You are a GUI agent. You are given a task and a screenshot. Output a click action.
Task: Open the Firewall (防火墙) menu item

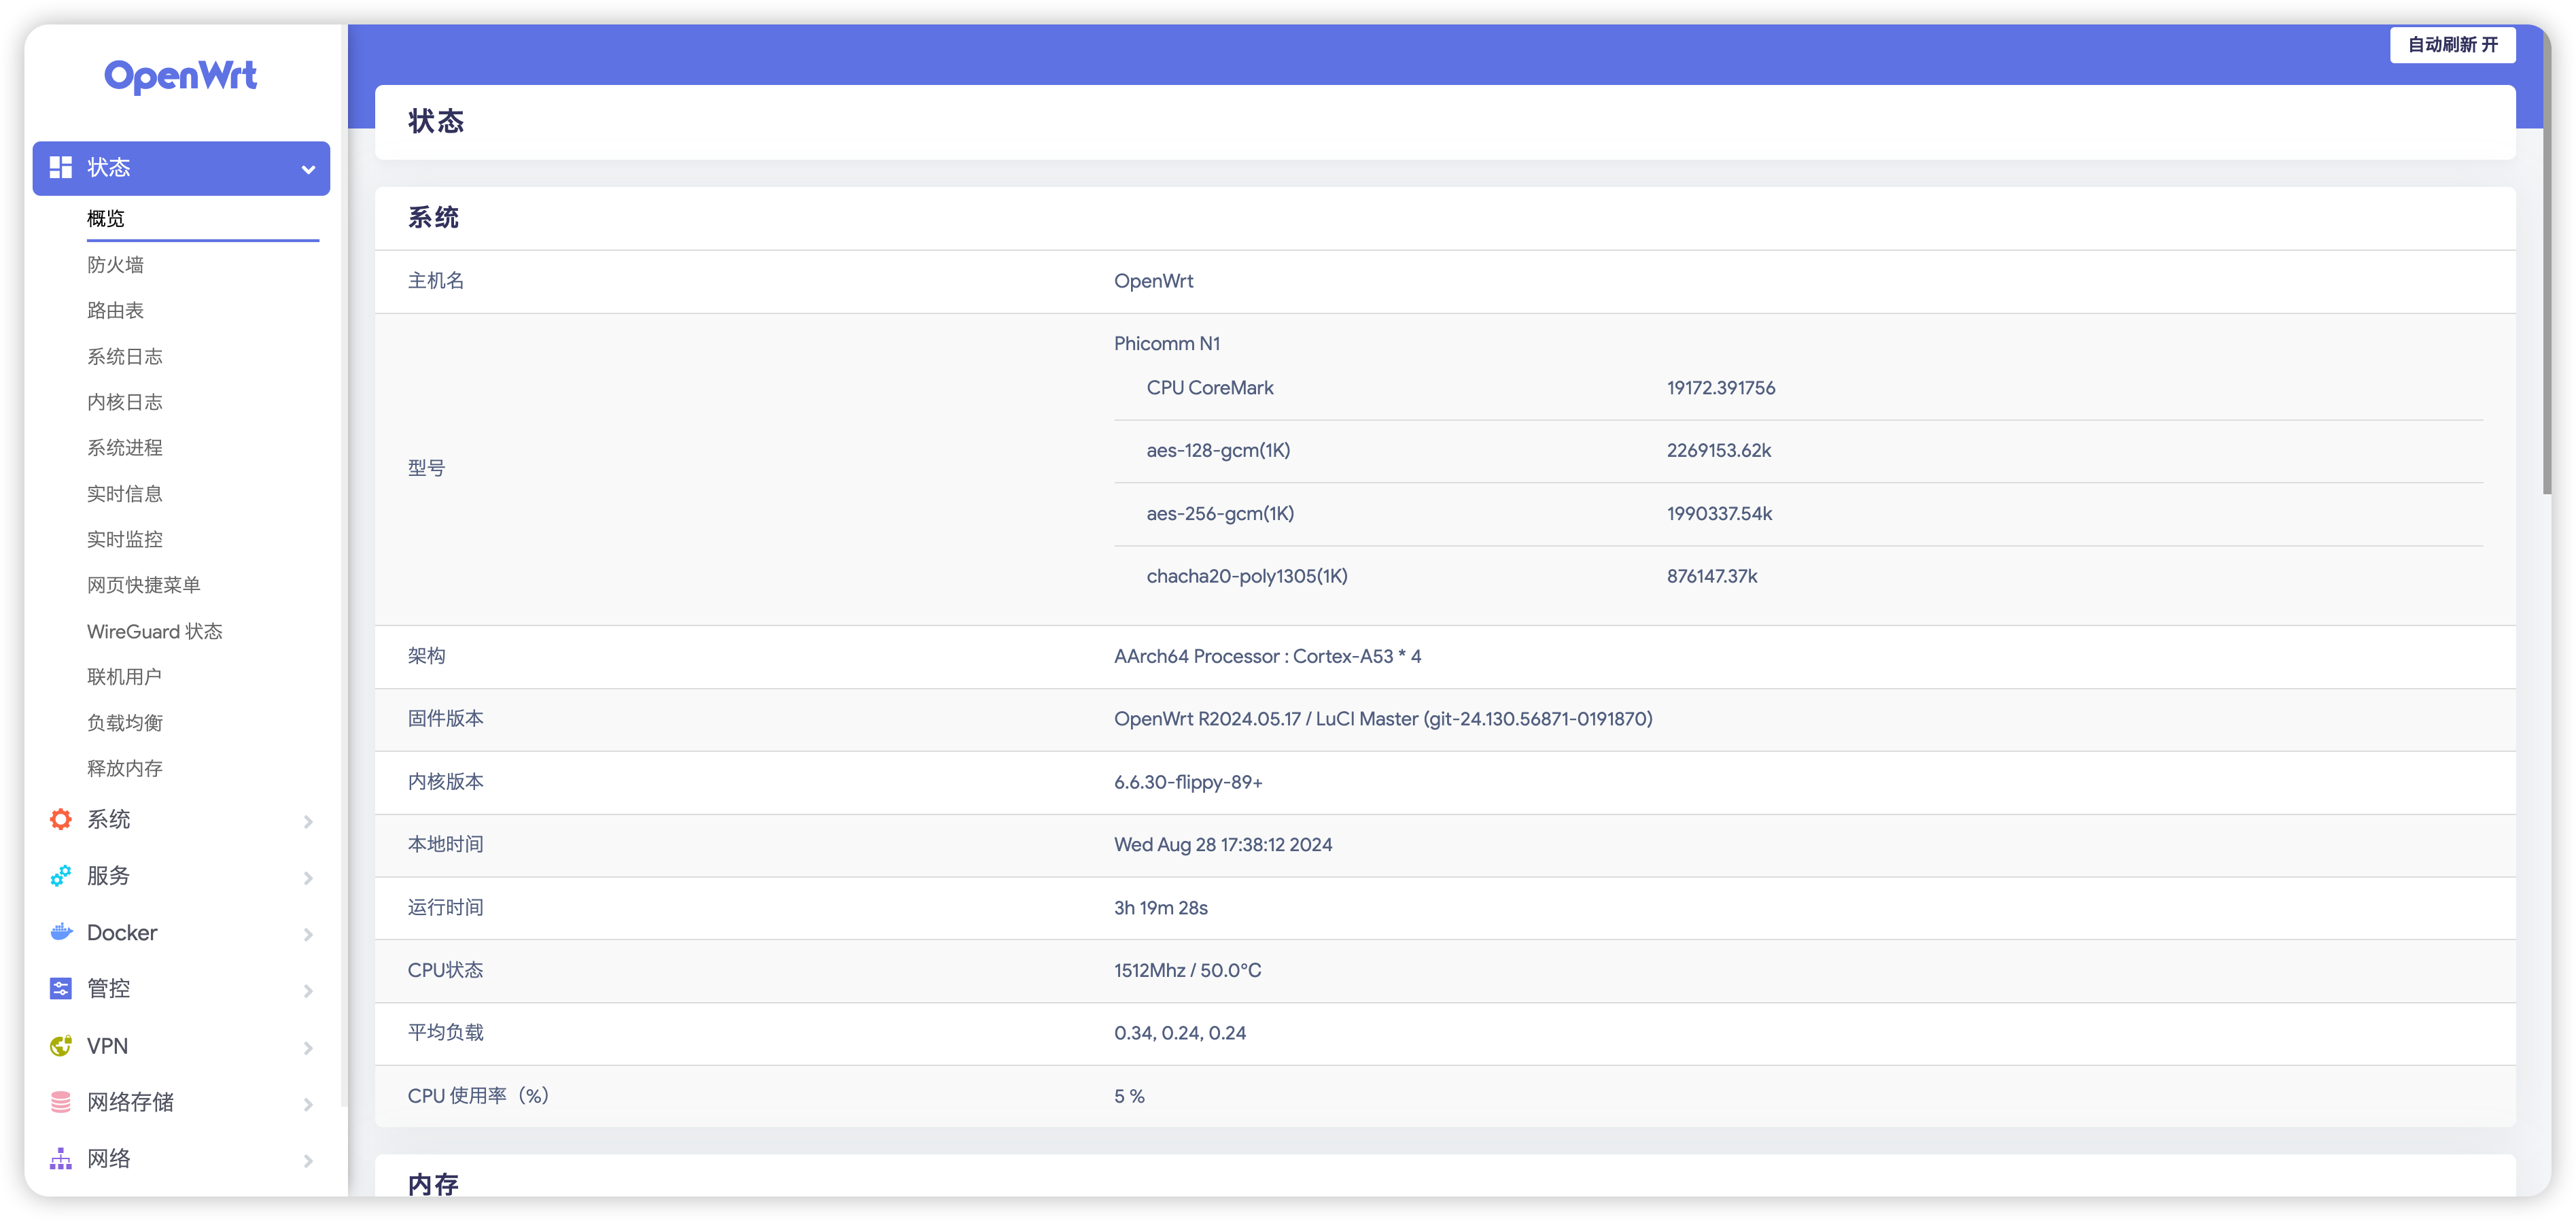tap(115, 264)
